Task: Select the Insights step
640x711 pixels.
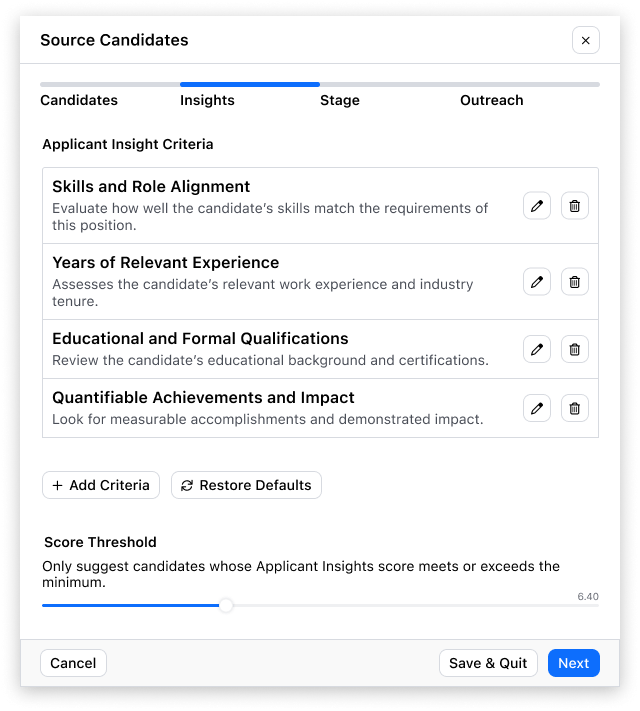Action: pyautogui.click(x=207, y=100)
